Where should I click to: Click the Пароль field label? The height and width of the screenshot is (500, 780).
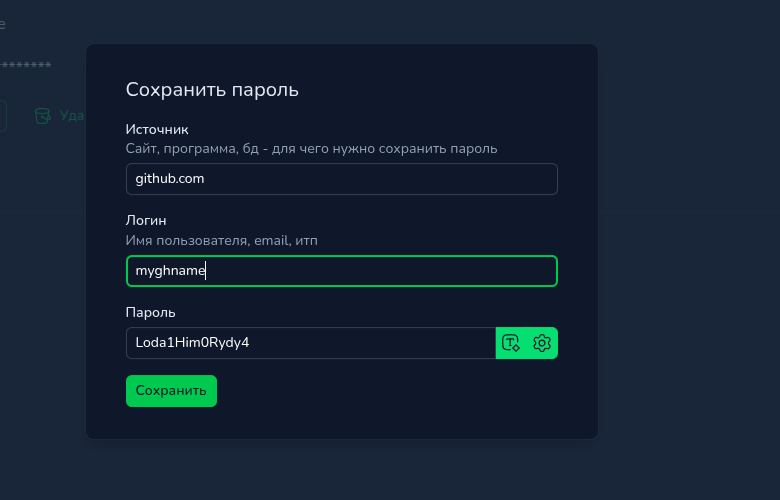(151, 312)
